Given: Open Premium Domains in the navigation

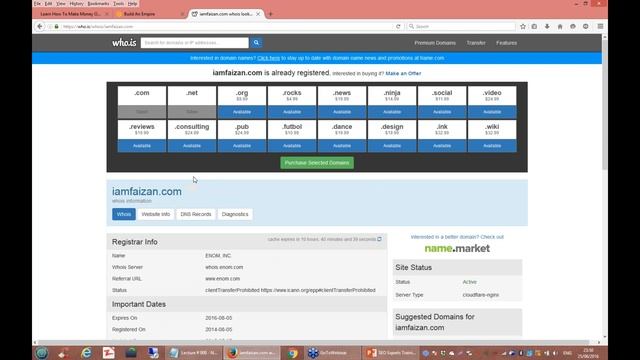Looking at the screenshot, I should click(435, 43).
